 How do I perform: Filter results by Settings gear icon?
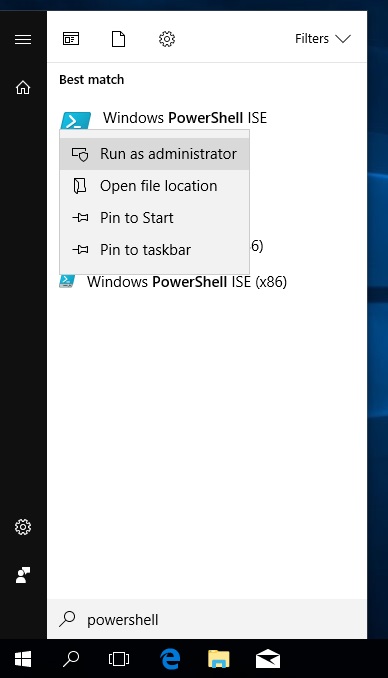(167, 39)
